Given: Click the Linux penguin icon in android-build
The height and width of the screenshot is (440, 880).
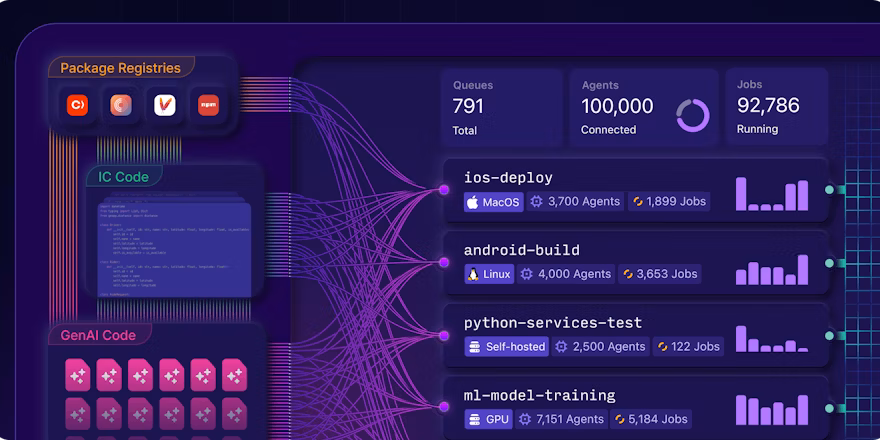Looking at the screenshot, I should 473,274.
